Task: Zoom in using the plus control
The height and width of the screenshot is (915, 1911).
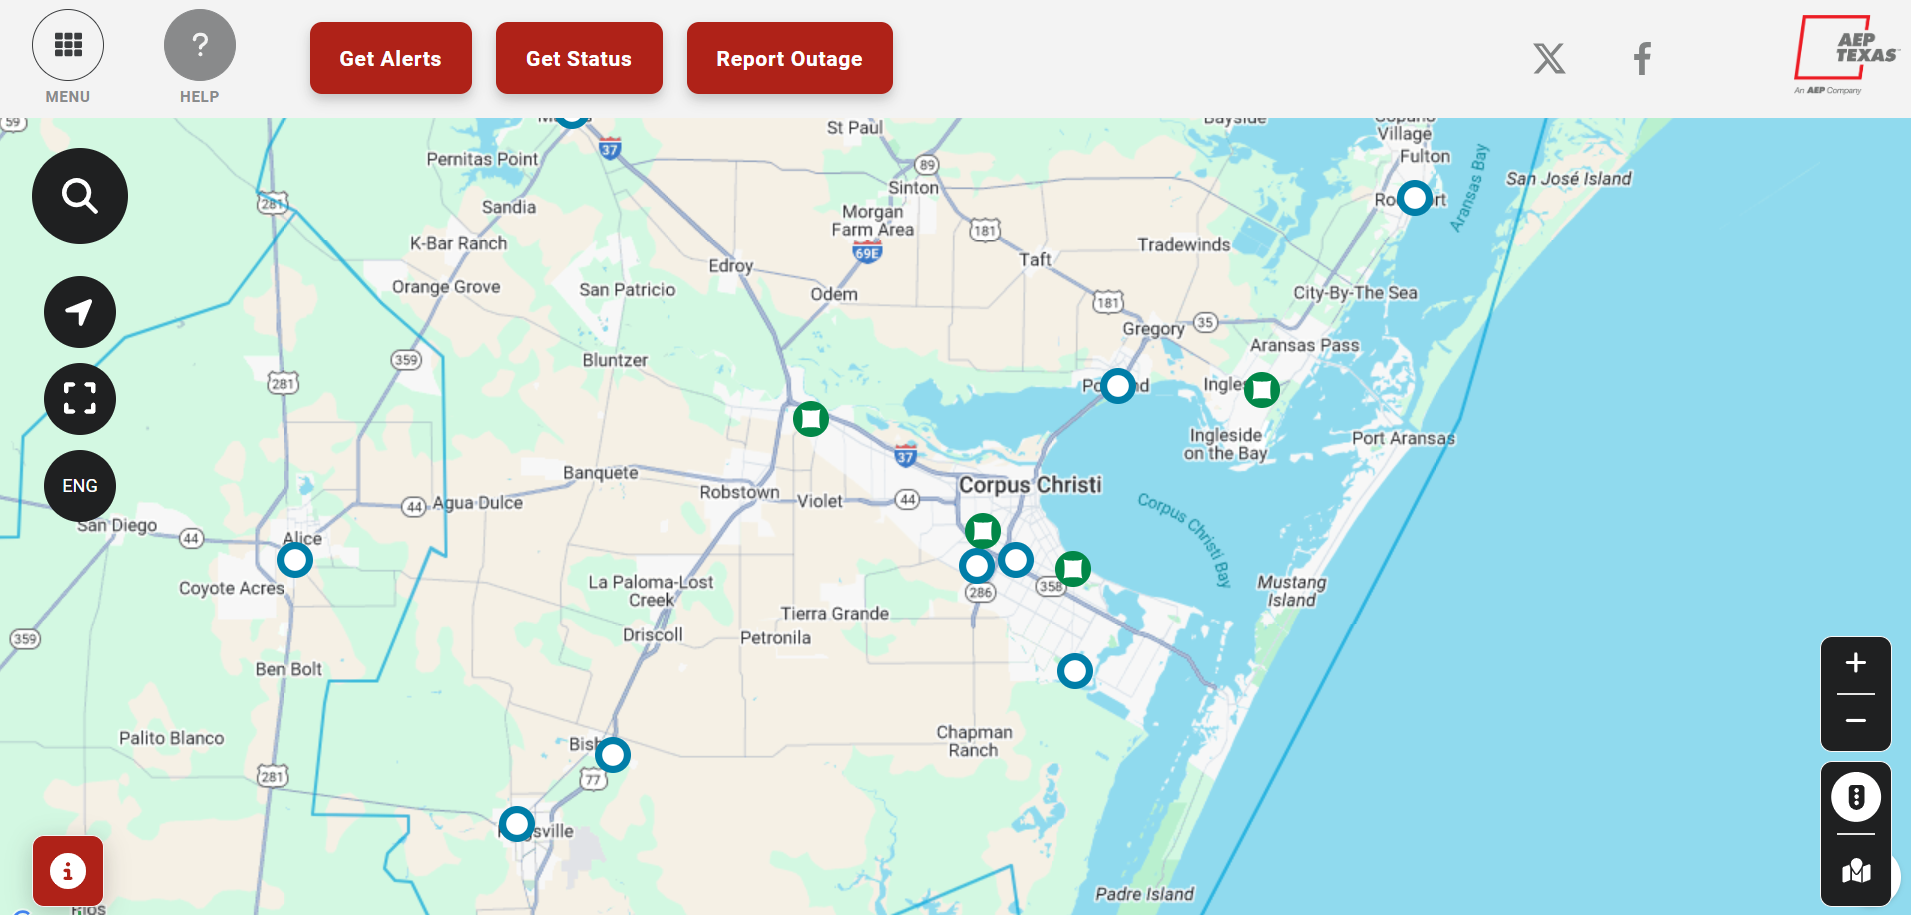Action: coord(1855,662)
